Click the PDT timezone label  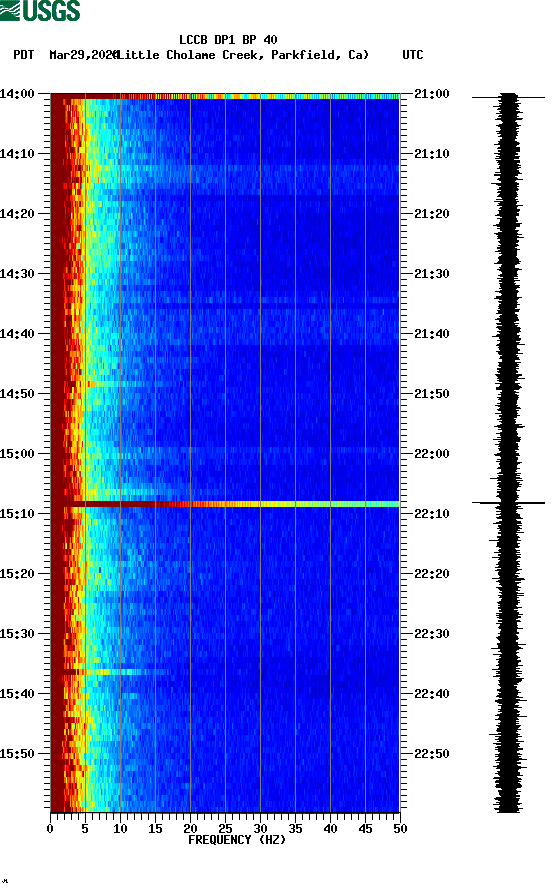click(24, 55)
